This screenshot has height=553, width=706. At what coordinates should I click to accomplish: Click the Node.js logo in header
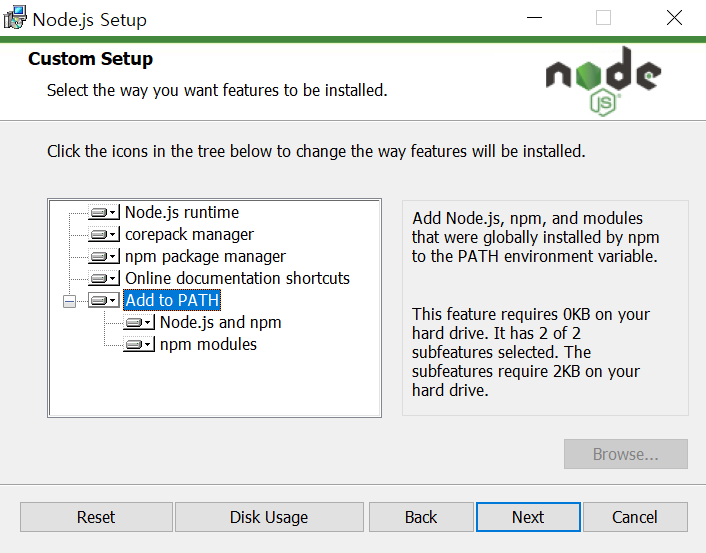(x=603, y=81)
